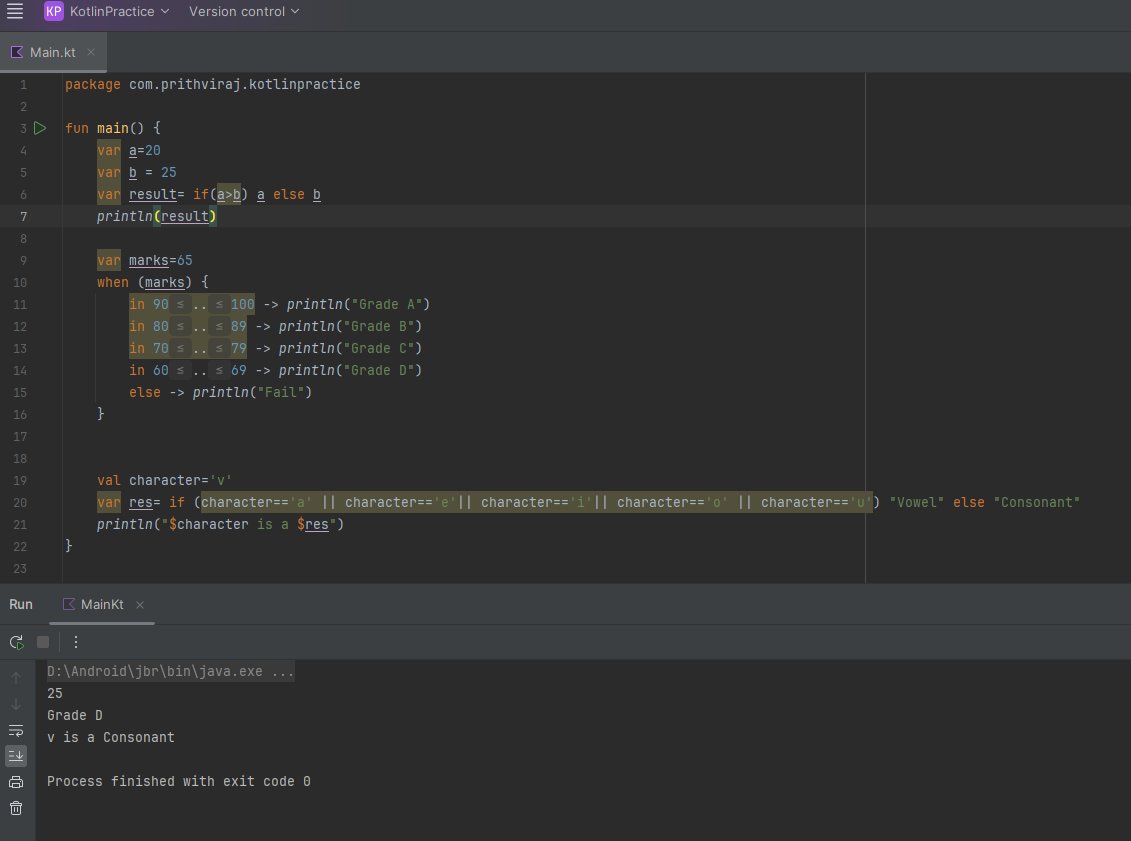1131x841 pixels.
Task: Run main via the gutter play icon
Action: point(40,128)
